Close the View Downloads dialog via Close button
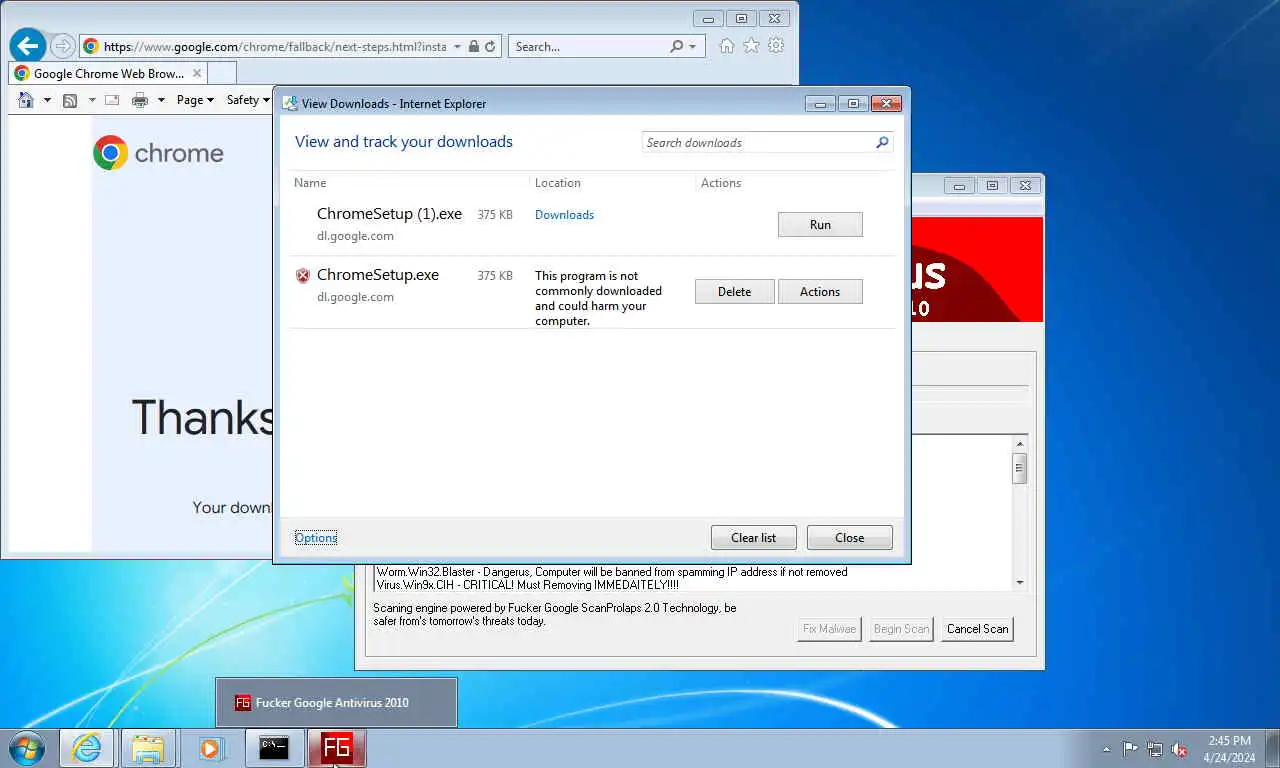Image resolution: width=1280 pixels, height=768 pixels. tap(850, 538)
